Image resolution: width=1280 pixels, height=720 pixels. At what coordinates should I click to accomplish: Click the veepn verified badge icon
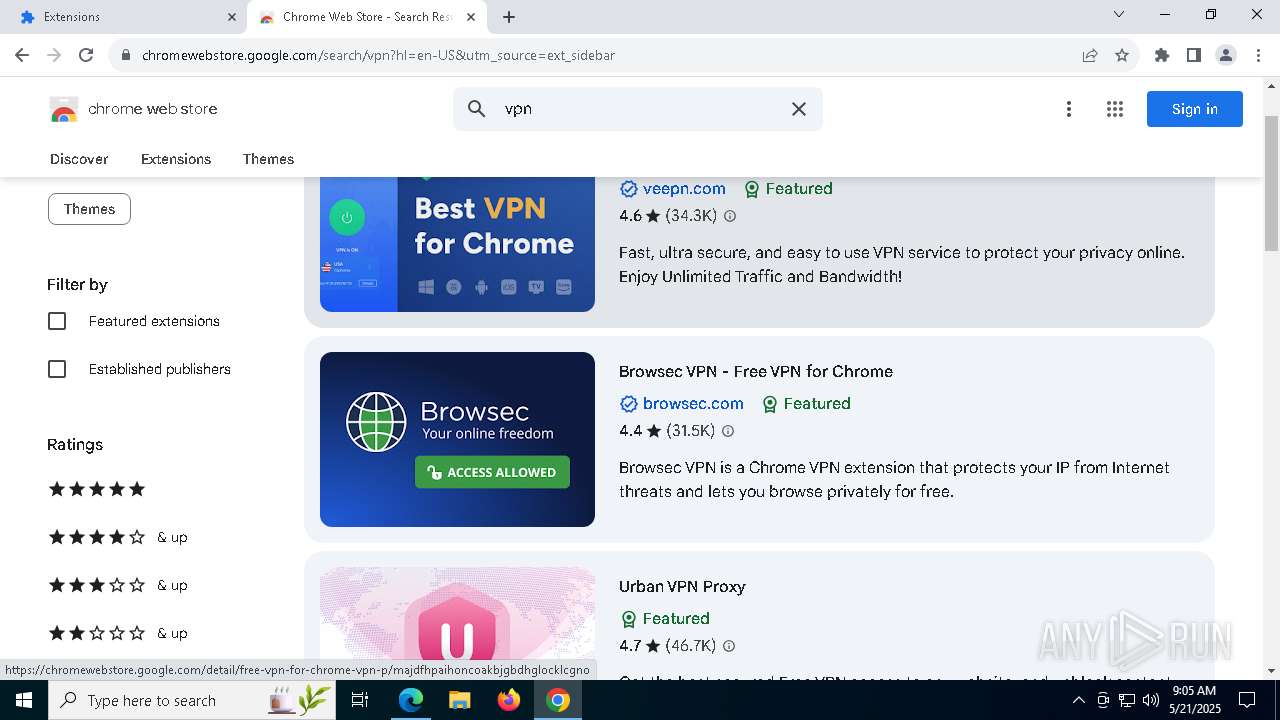point(628,189)
